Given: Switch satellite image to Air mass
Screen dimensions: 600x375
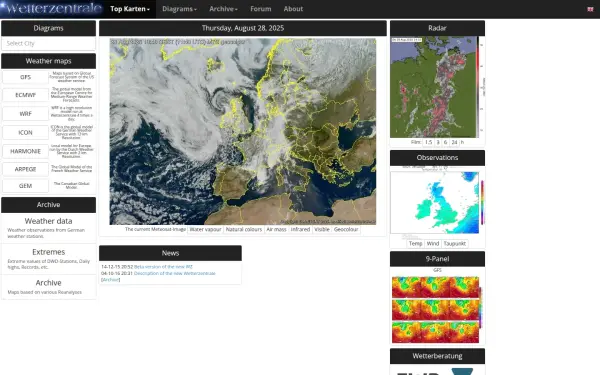Looking at the screenshot, I should 276,229.
